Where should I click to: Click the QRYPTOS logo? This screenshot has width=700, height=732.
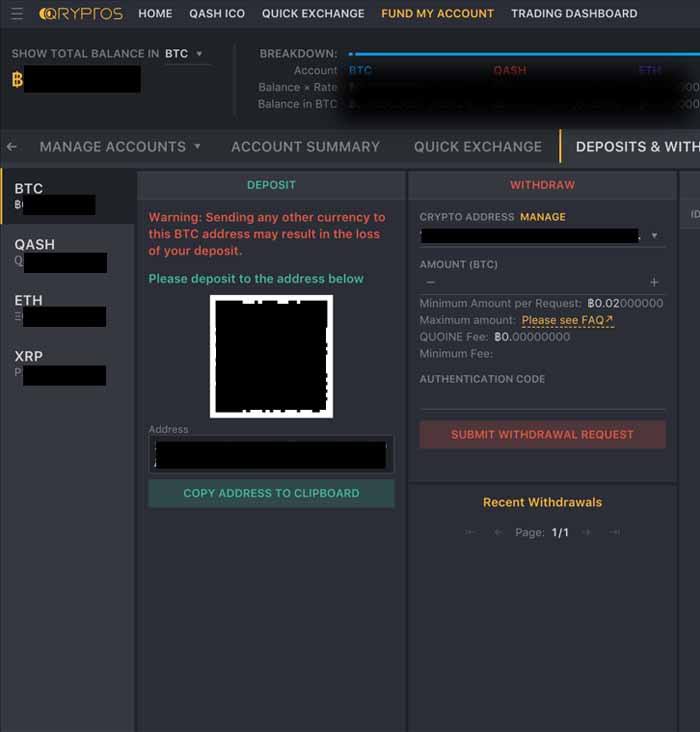pos(81,14)
